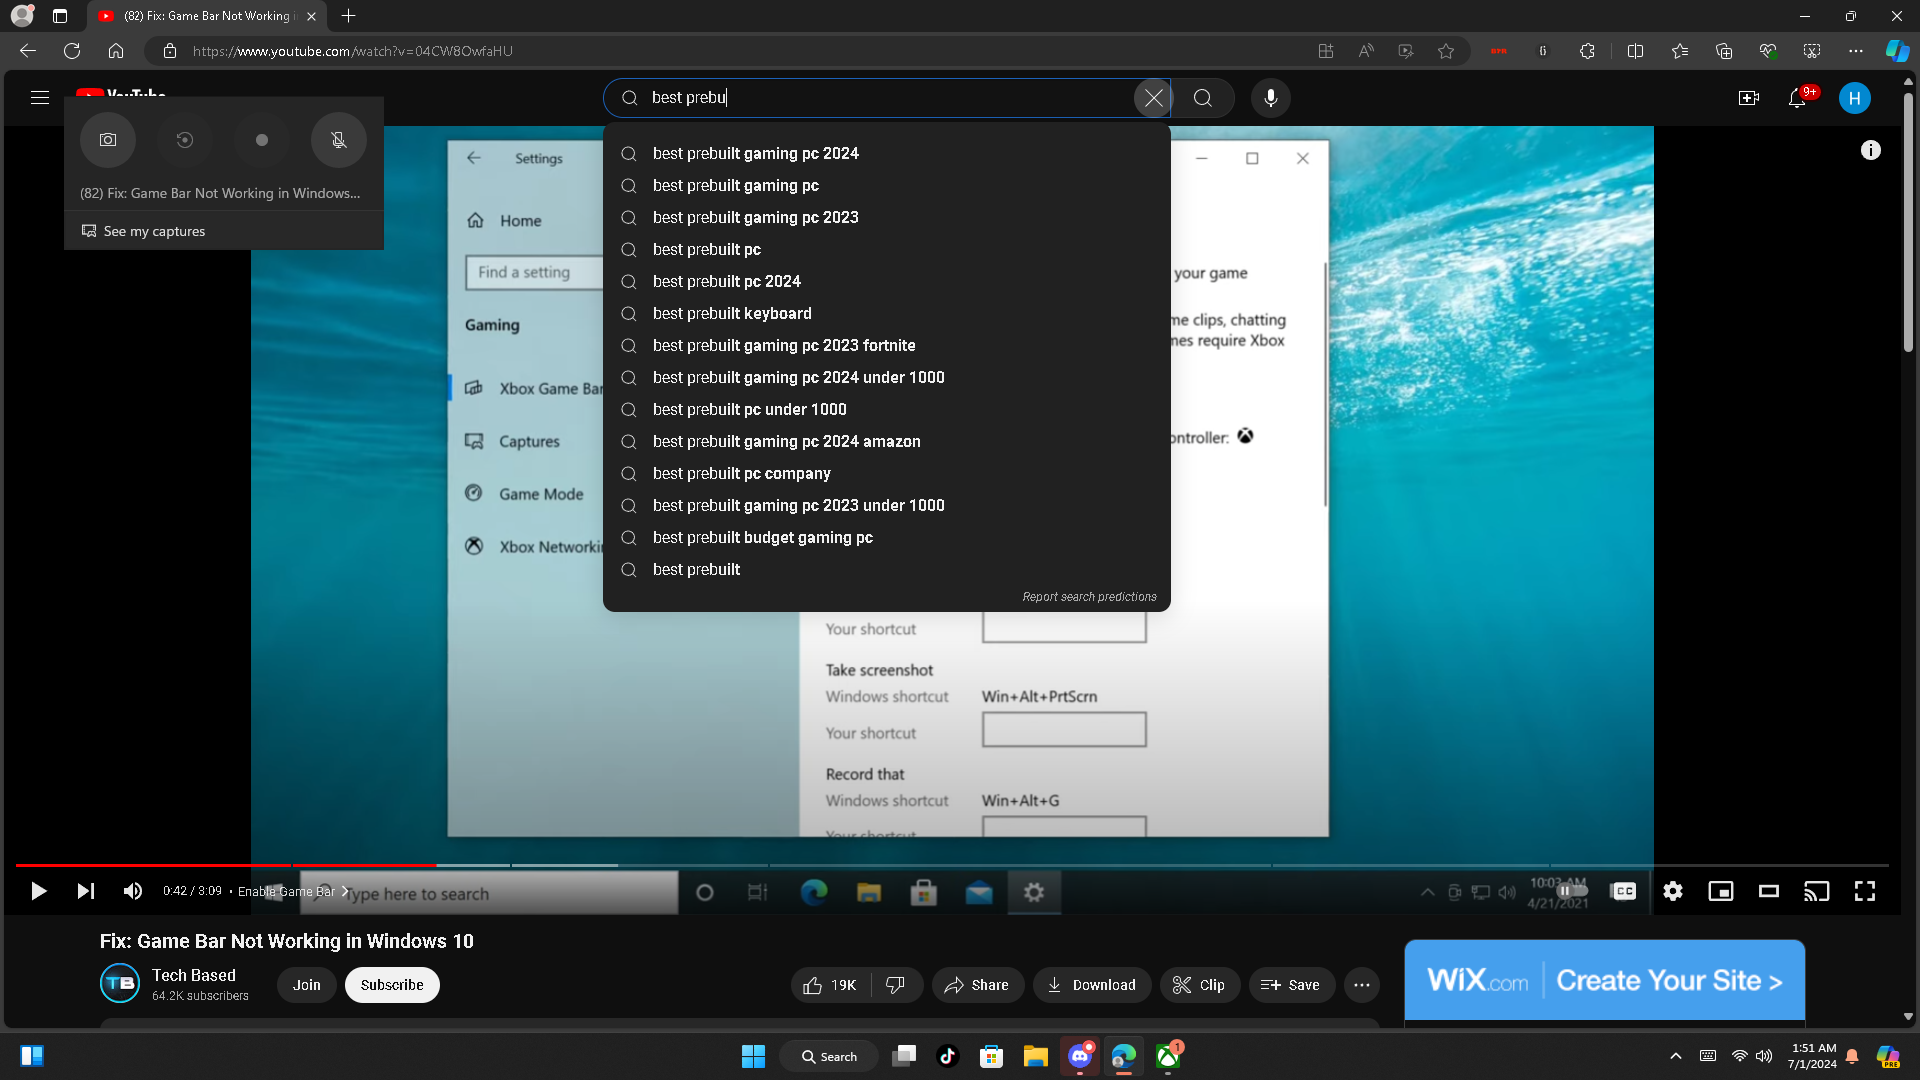Click the Edge address bar URL

(352, 51)
